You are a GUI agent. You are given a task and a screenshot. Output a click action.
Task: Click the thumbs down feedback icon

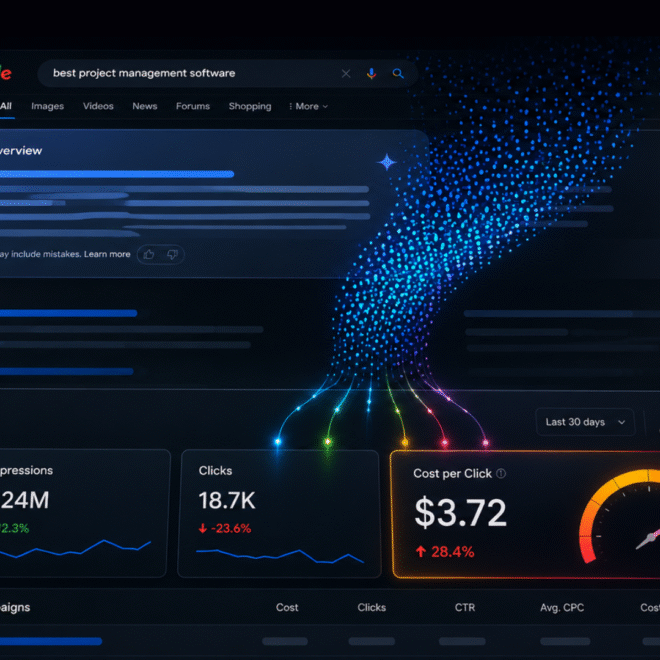tap(172, 254)
